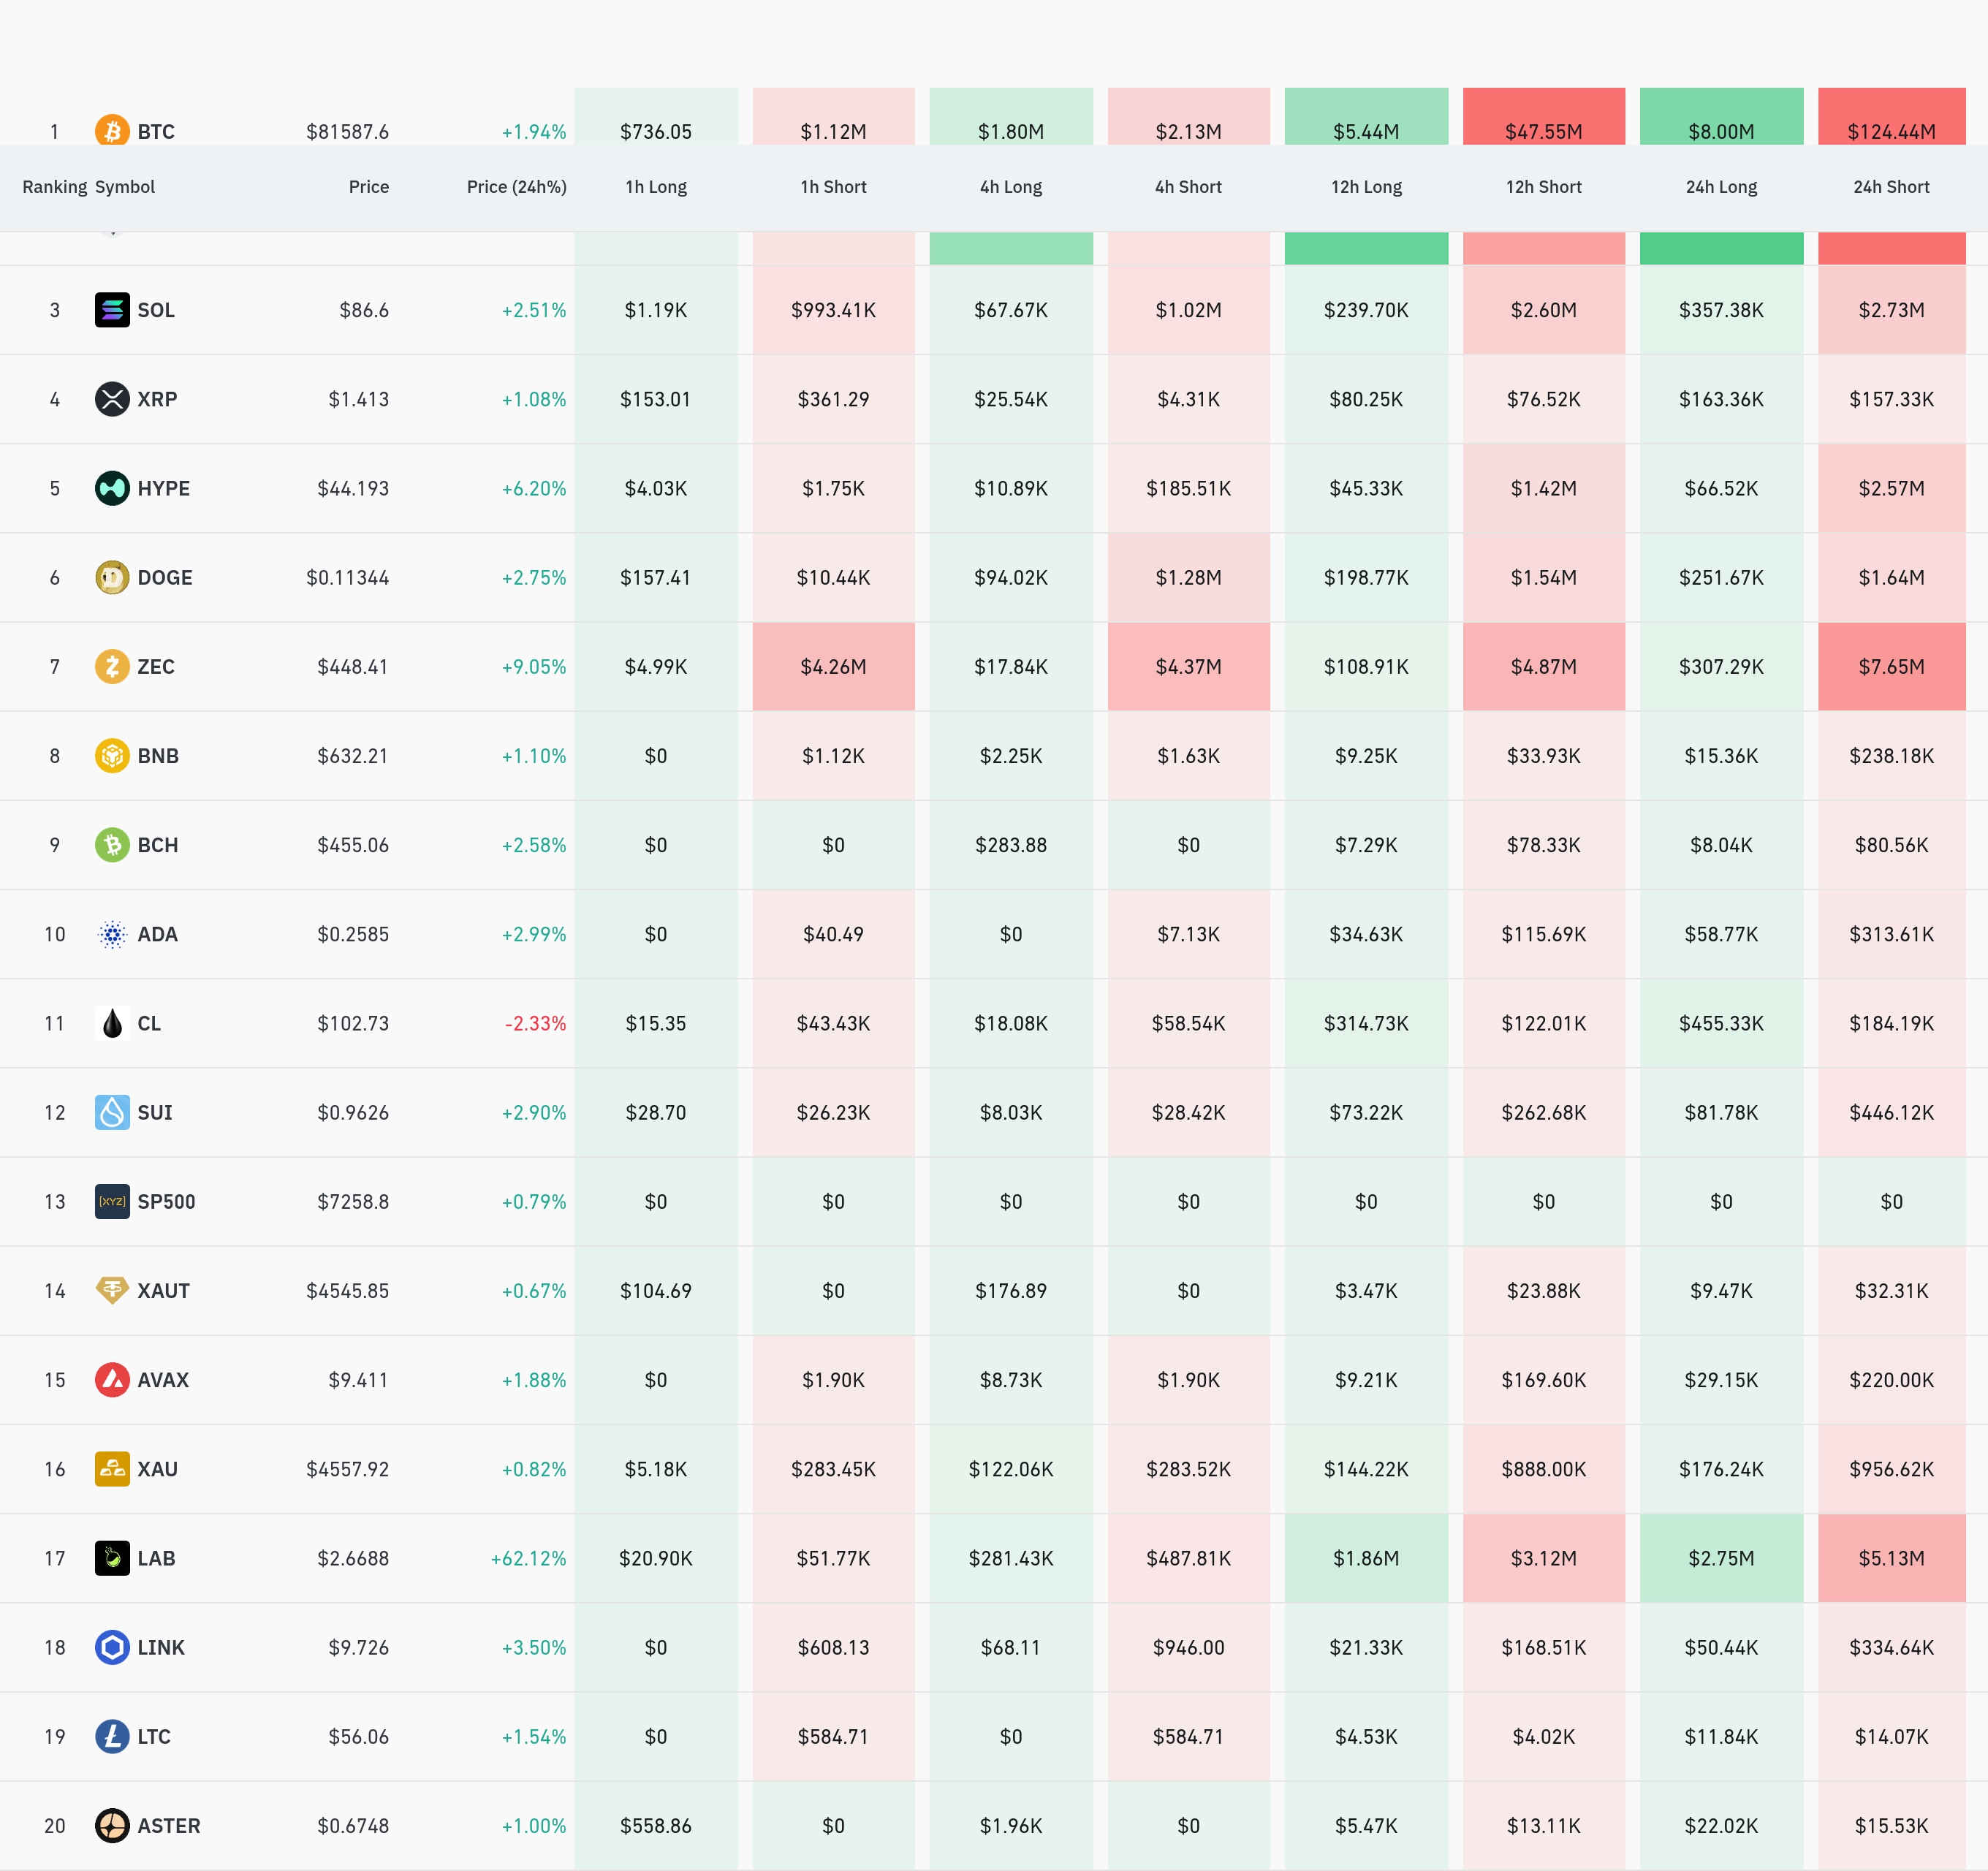Image resolution: width=1988 pixels, height=1871 pixels.
Task: Click the AVAX coin icon
Action: pyautogui.click(x=112, y=1380)
